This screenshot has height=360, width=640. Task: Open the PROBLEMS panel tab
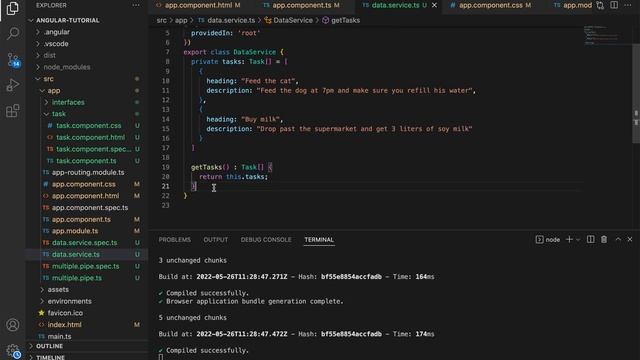(175, 240)
